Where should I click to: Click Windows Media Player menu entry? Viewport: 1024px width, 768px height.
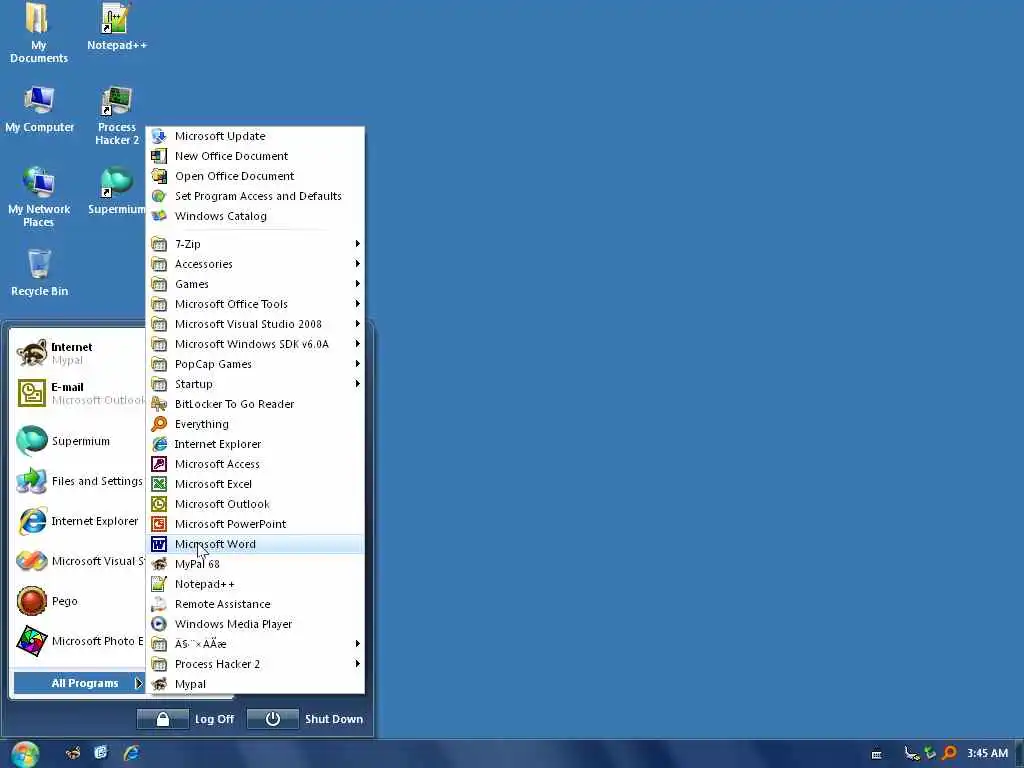click(255, 624)
